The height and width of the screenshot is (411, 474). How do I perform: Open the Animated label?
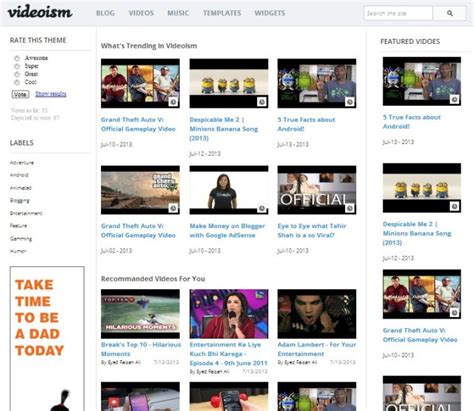[x=20, y=188]
